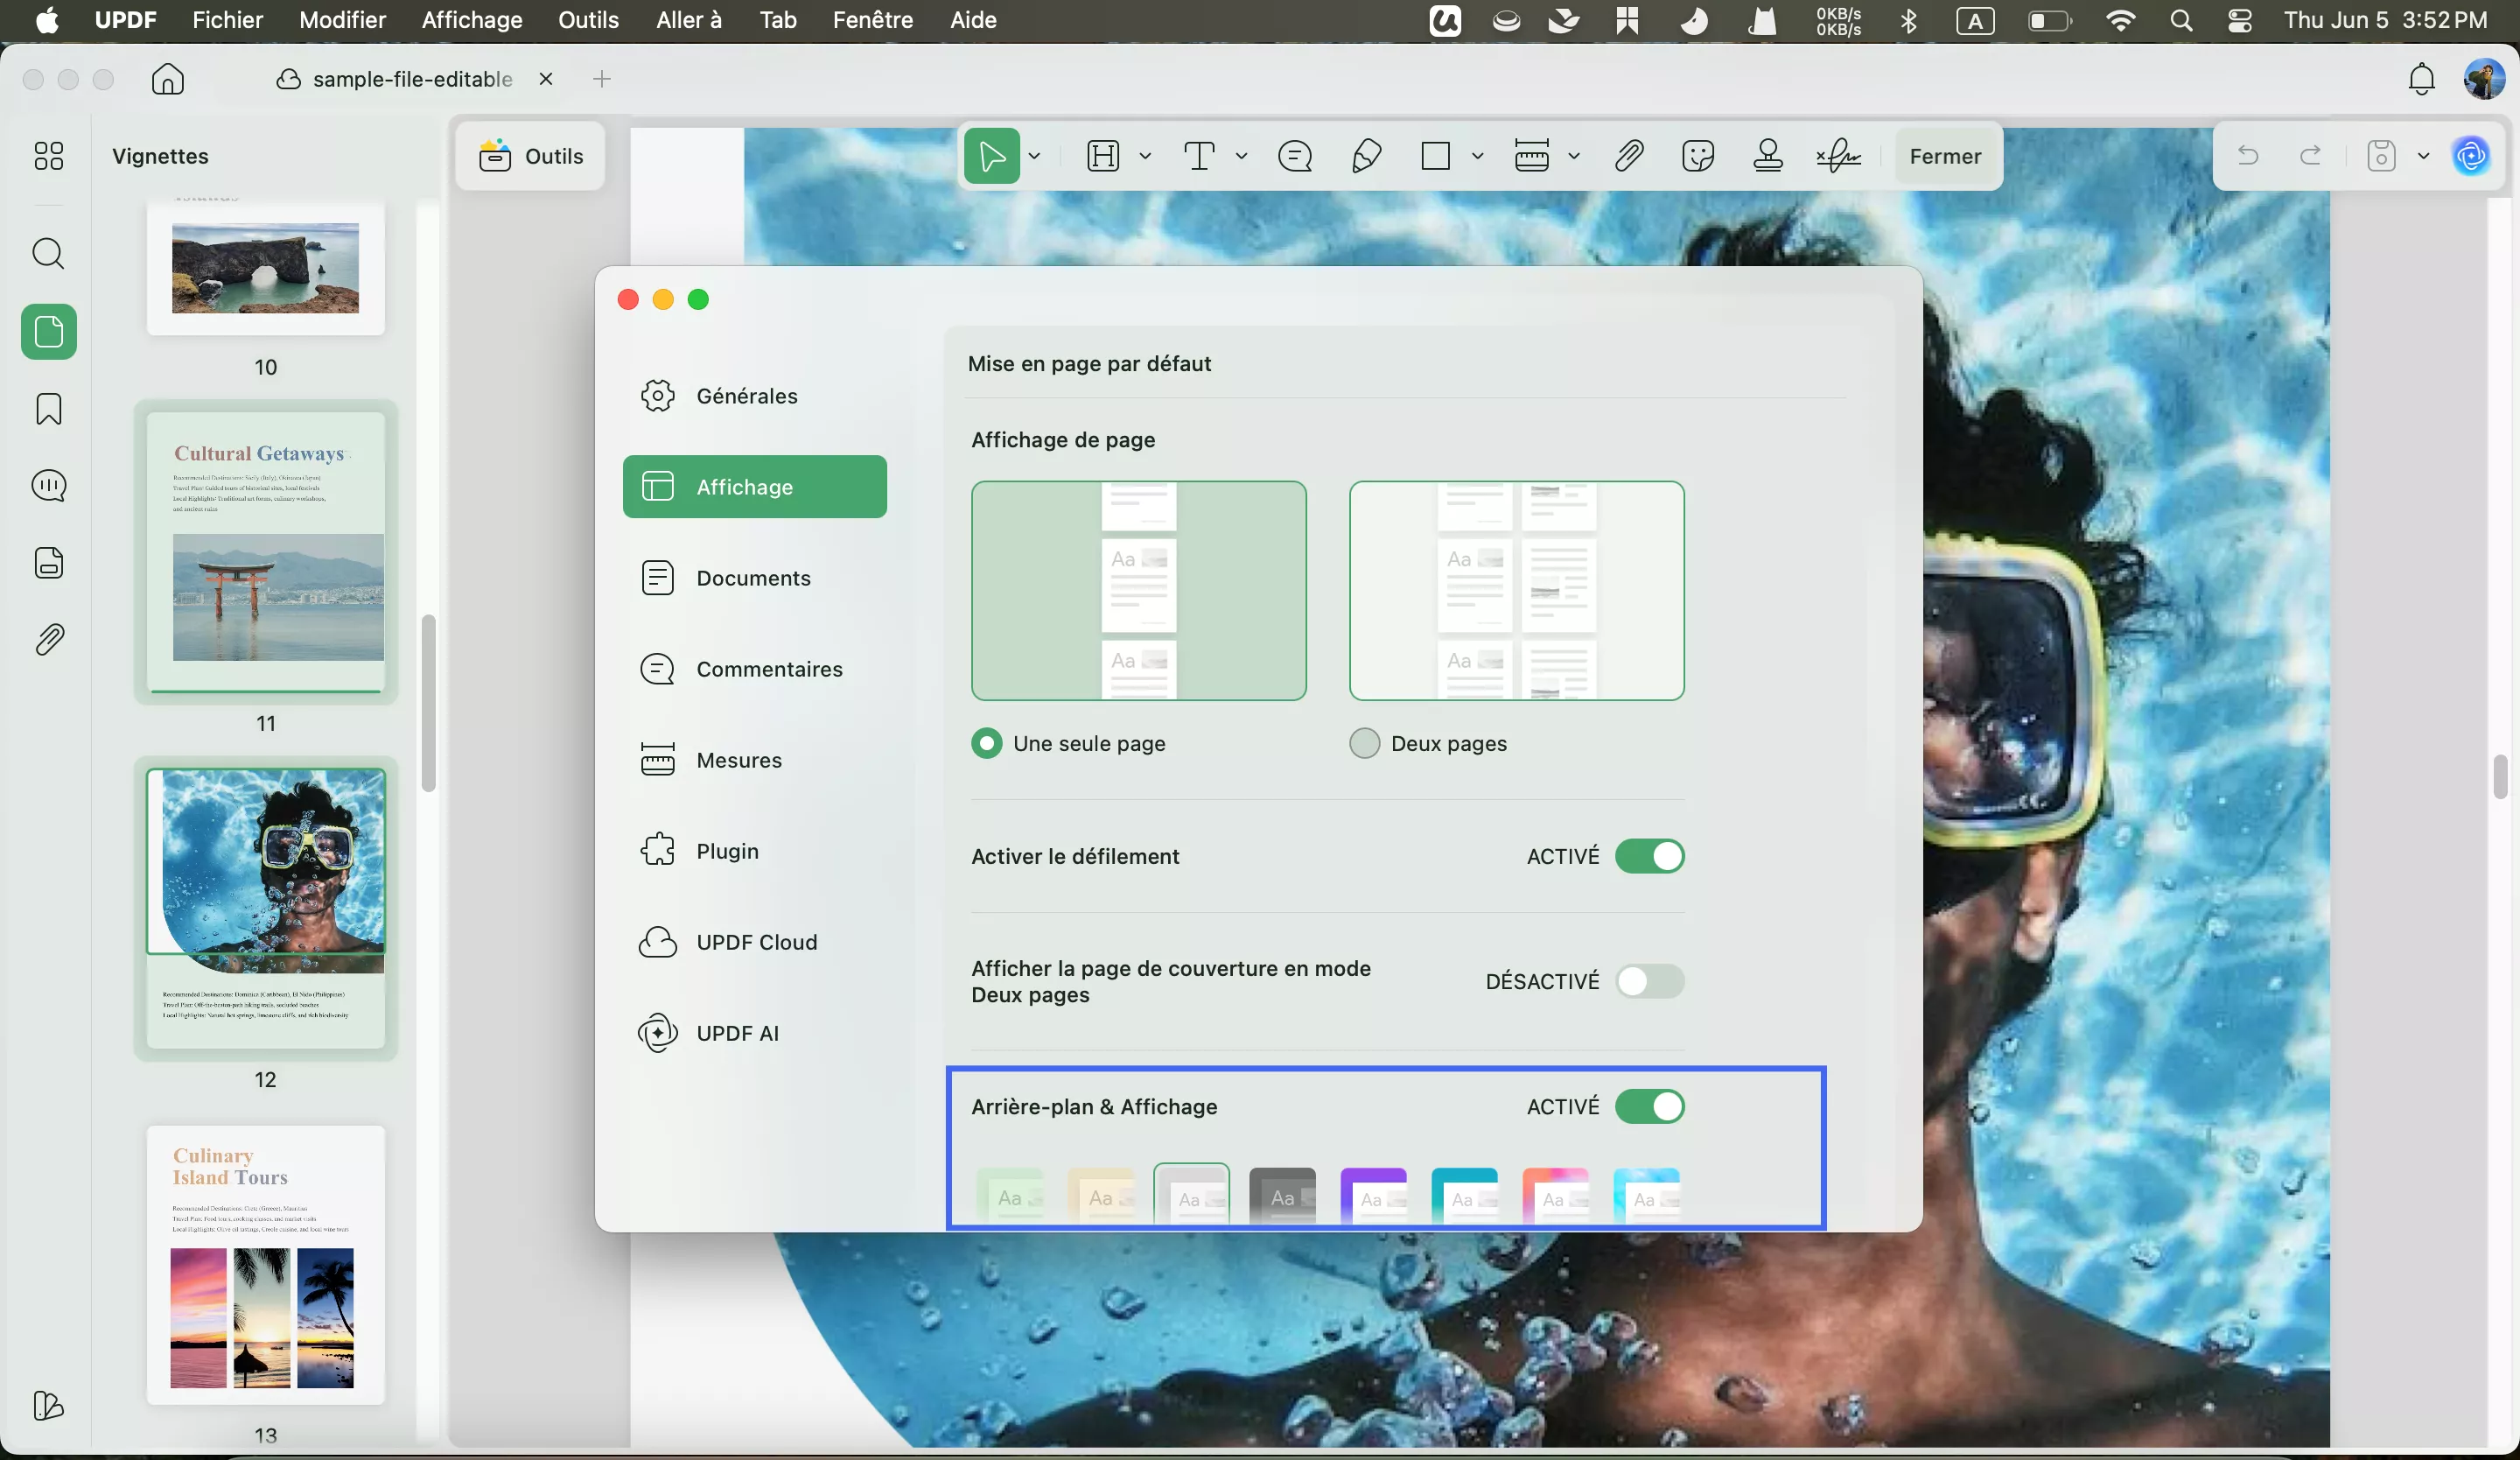Pick the two pages layout preview
The height and width of the screenshot is (1460, 2520).
coord(1516,590)
